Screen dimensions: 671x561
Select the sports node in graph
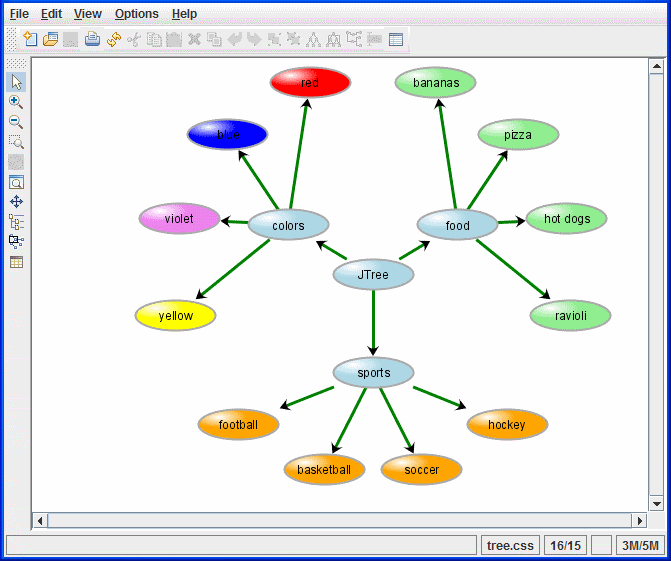tap(373, 373)
